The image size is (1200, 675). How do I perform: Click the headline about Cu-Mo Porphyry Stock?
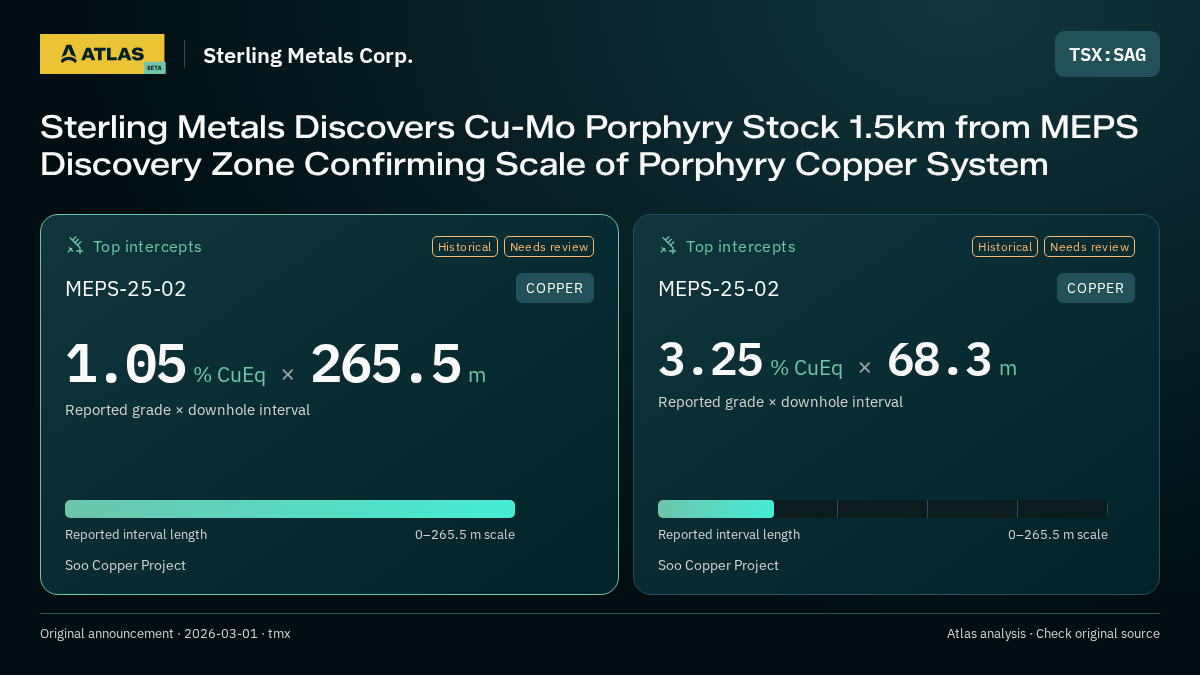(589, 145)
